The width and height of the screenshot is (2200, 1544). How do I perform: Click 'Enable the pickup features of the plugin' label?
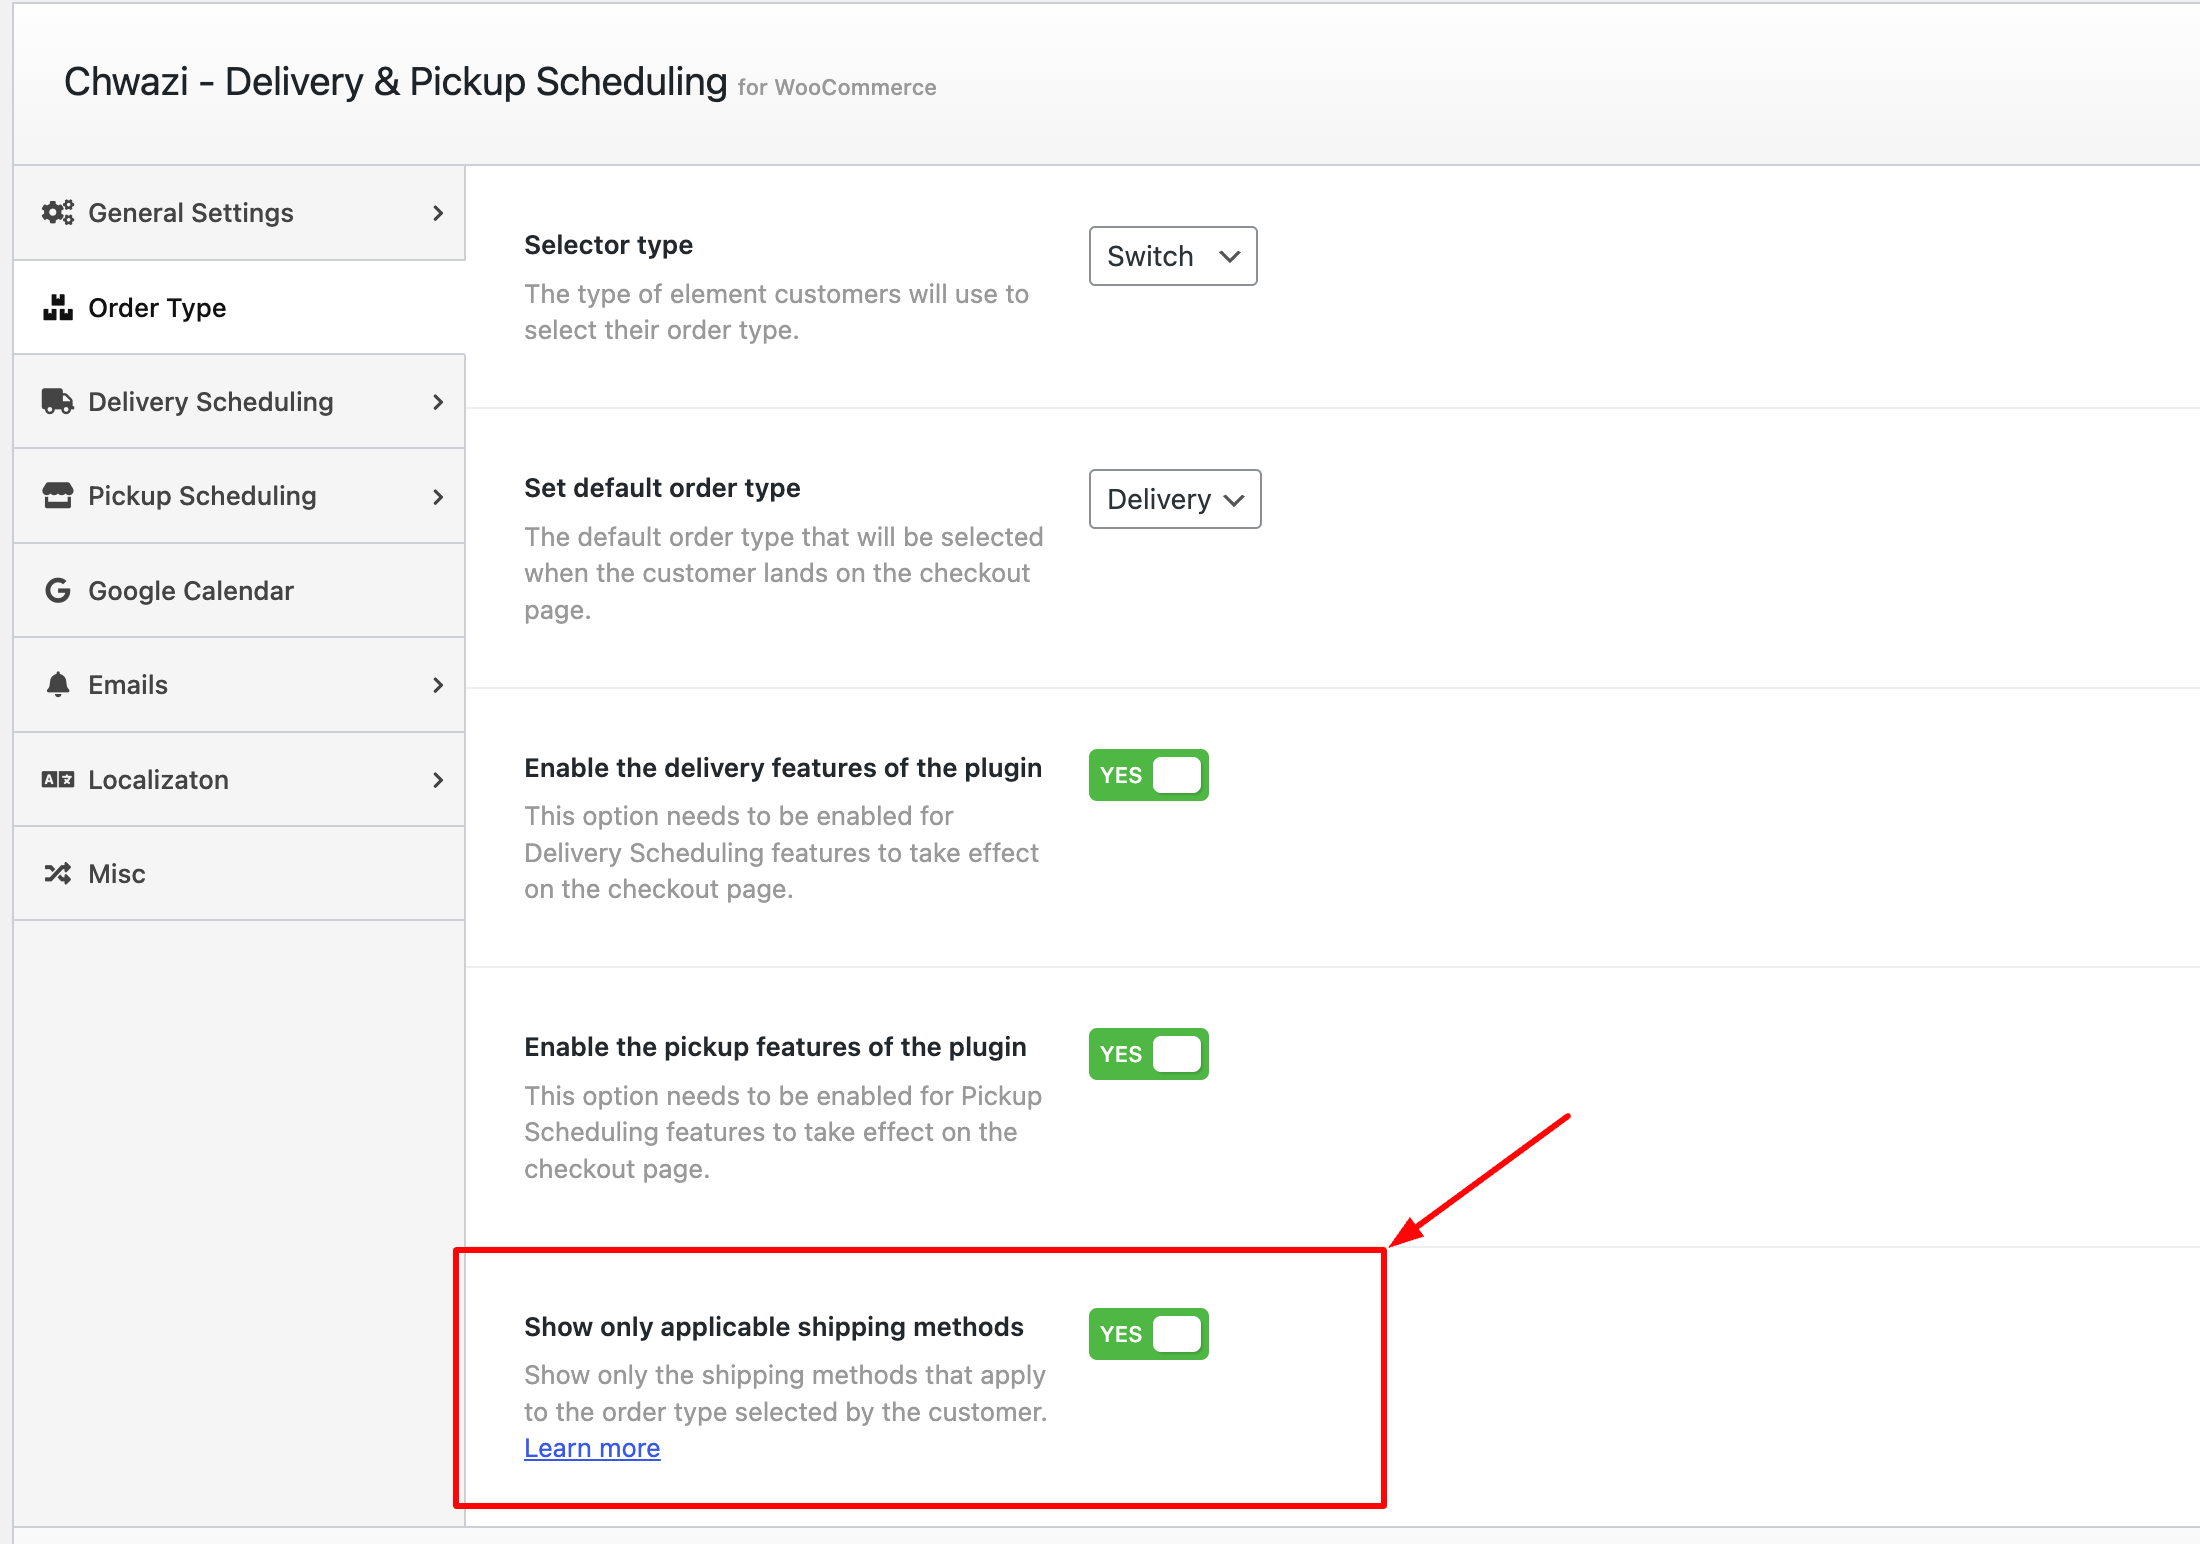(775, 1047)
